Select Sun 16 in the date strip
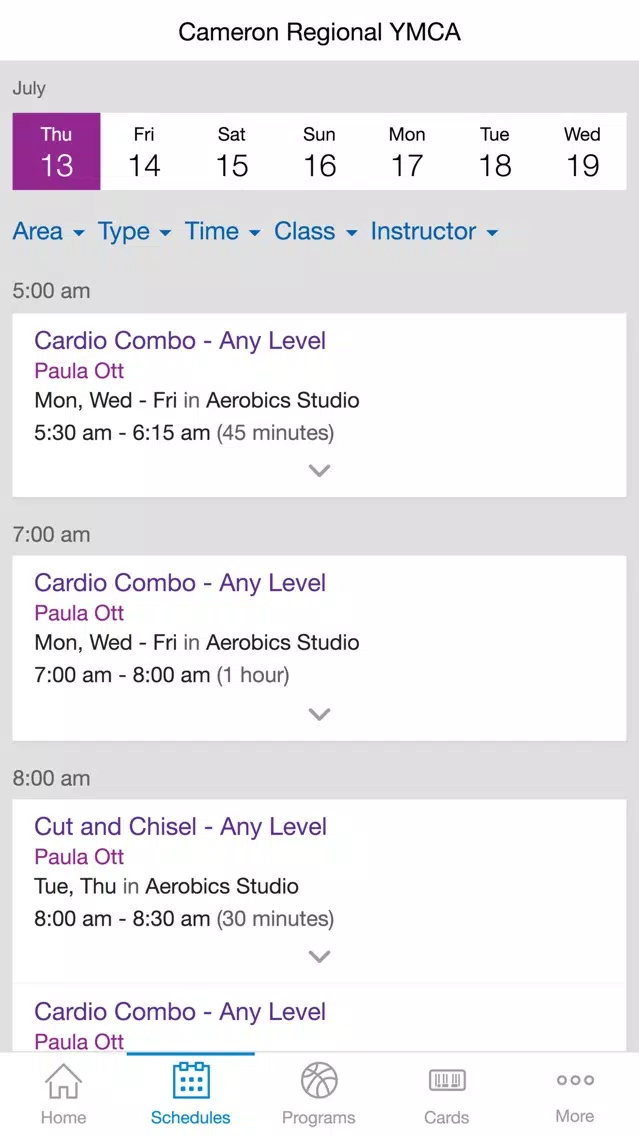This screenshot has width=639, height=1136. pyautogui.click(x=320, y=151)
